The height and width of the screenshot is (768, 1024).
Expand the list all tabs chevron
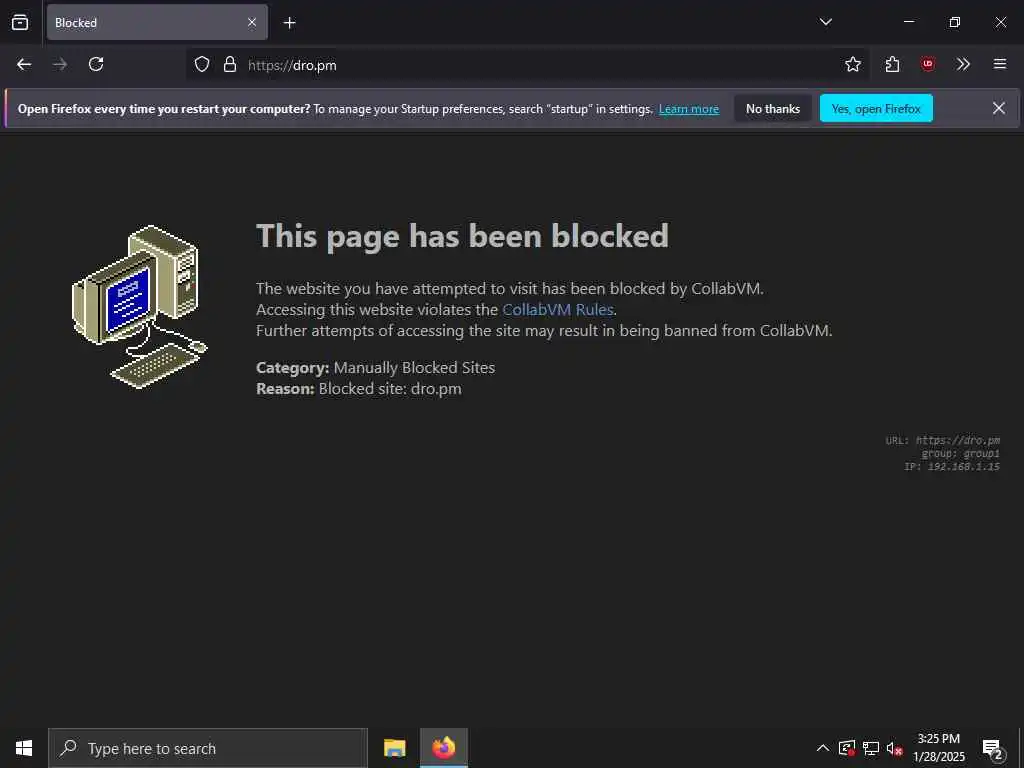[825, 22]
